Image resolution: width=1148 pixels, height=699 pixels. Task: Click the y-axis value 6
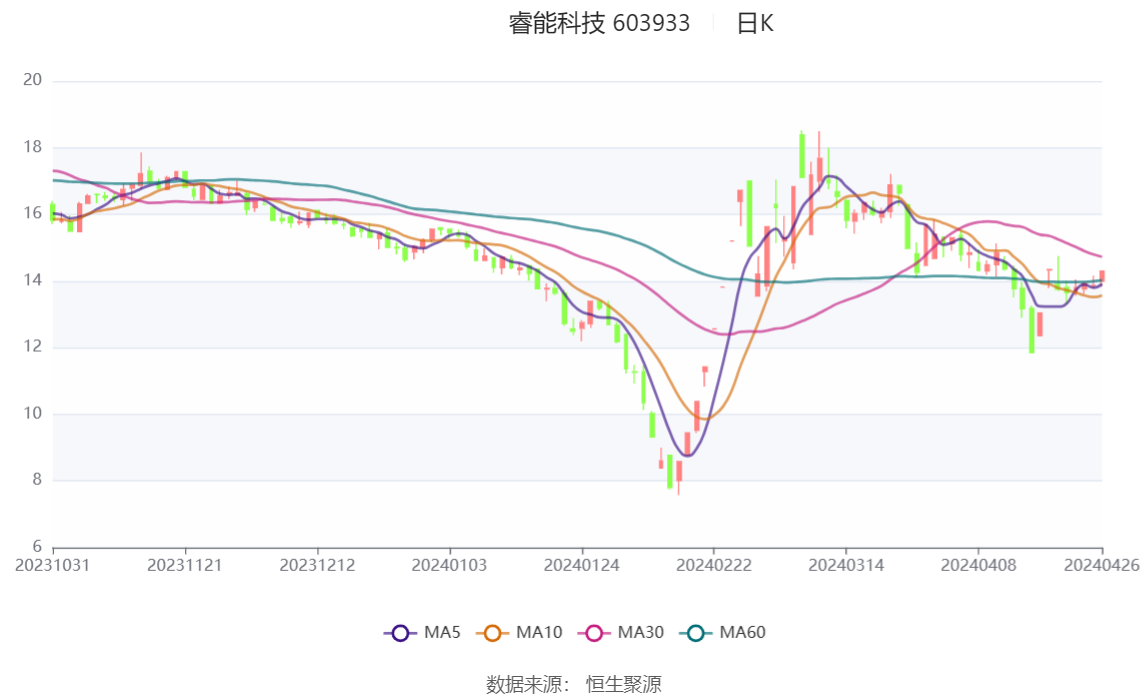click(37, 547)
